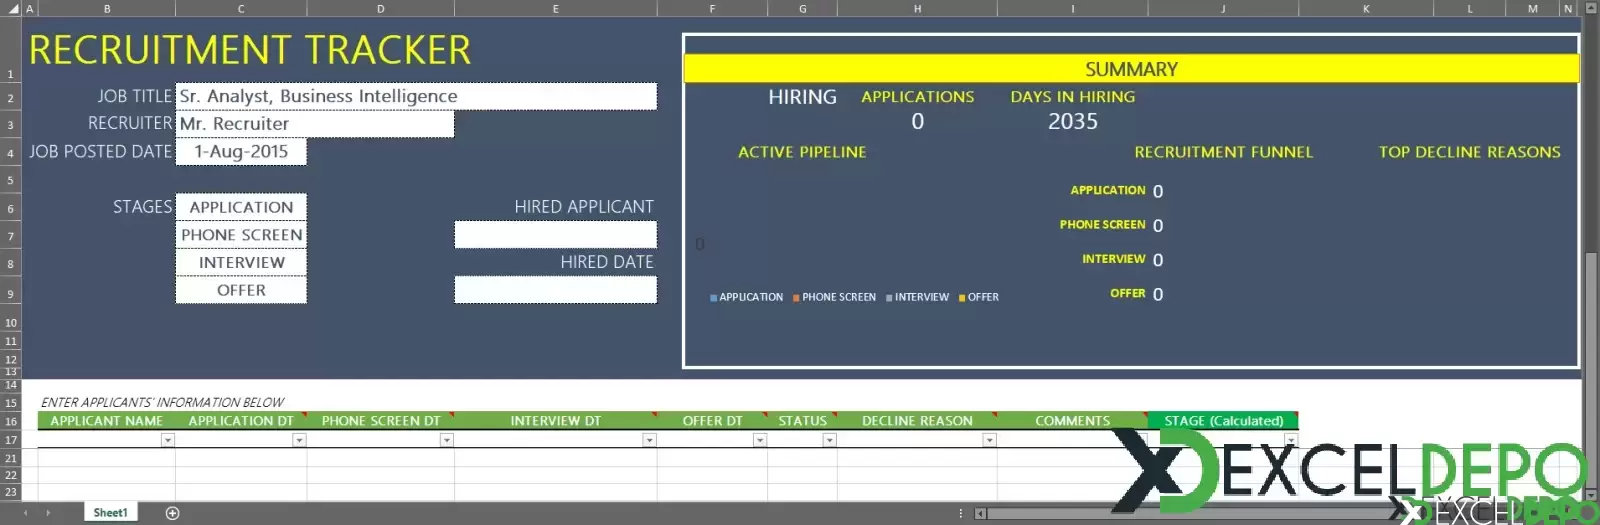Click the DECLINE REASON header cell
Viewport: 1600px width, 525px height.
917,421
